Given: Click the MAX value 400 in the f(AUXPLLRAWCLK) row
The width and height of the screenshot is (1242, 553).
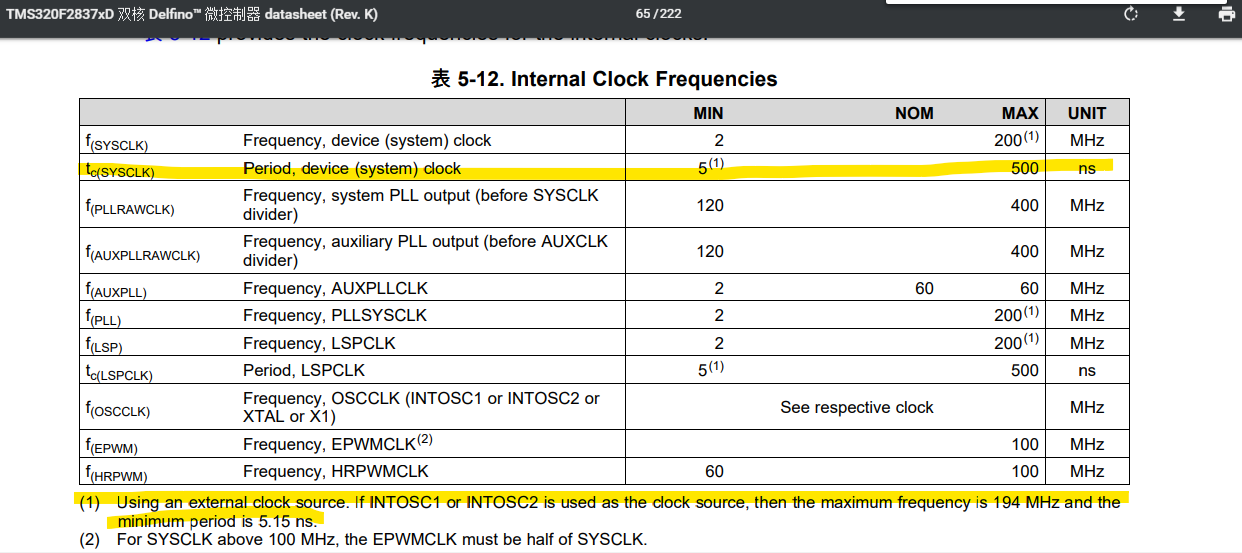Looking at the screenshot, I should pos(1025,251).
